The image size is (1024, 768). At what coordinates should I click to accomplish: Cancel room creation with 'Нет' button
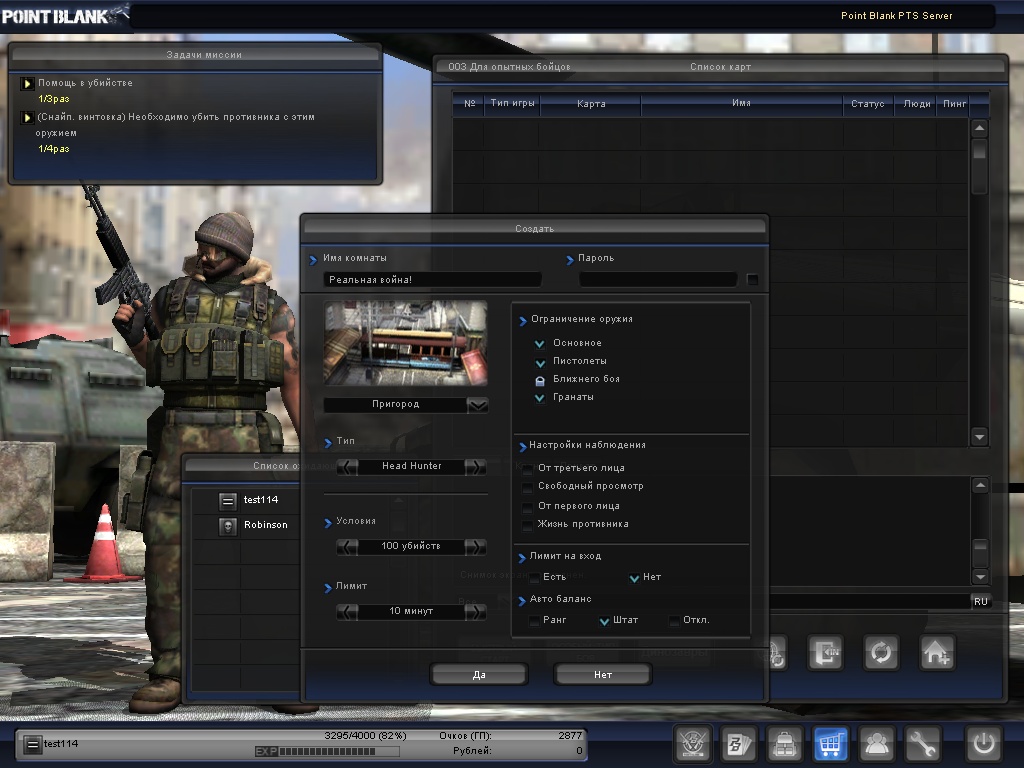602,675
